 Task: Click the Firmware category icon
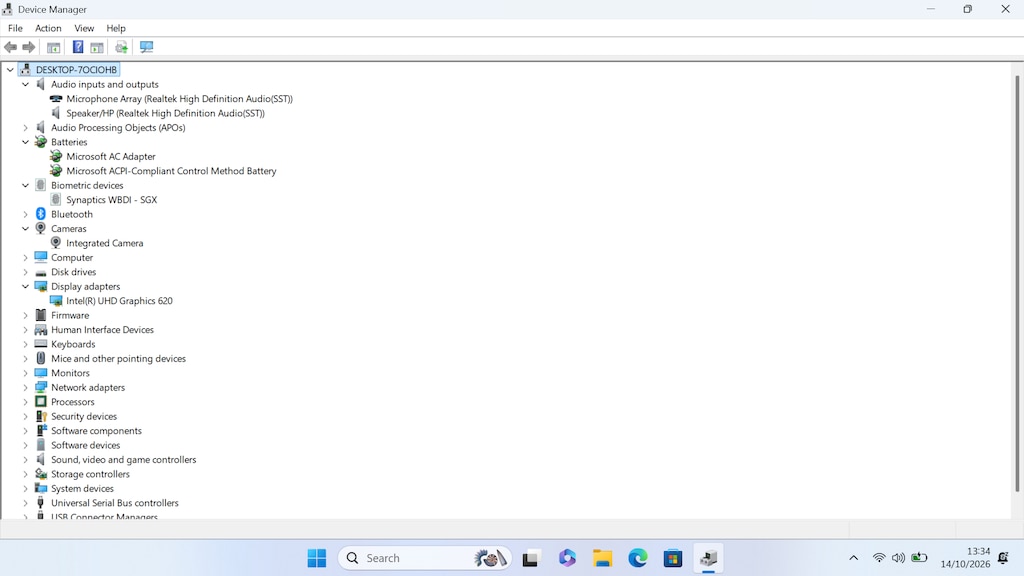(x=40, y=315)
